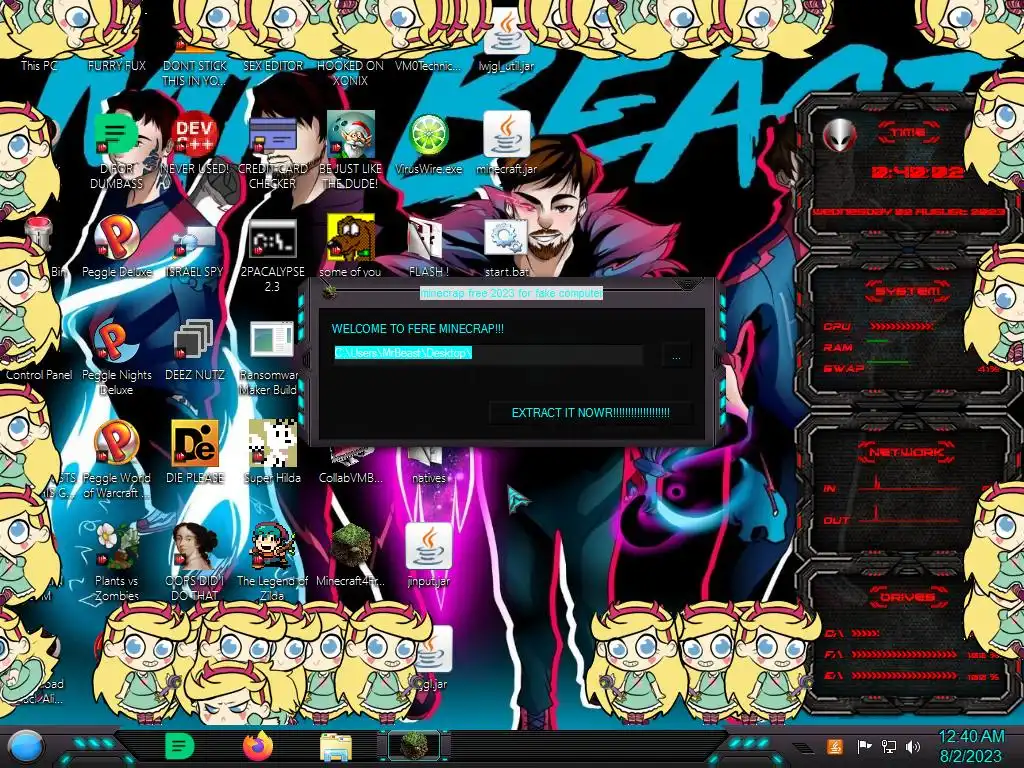Open the Start orb button
This screenshot has width=1024, height=768.
click(26, 747)
